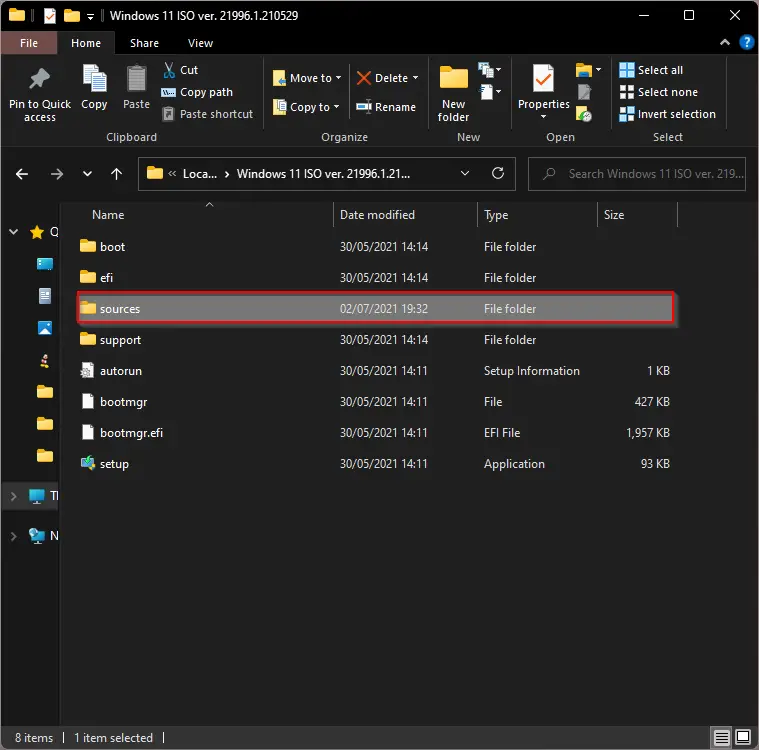Viewport: 759px width, 750px height.
Task: Switch to Large icons view in status bar
Action: 743,737
